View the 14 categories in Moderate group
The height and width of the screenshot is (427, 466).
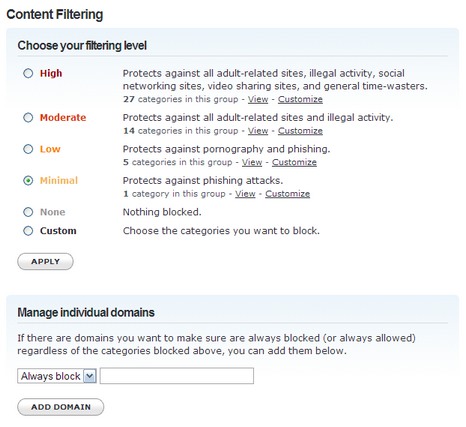(258, 131)
